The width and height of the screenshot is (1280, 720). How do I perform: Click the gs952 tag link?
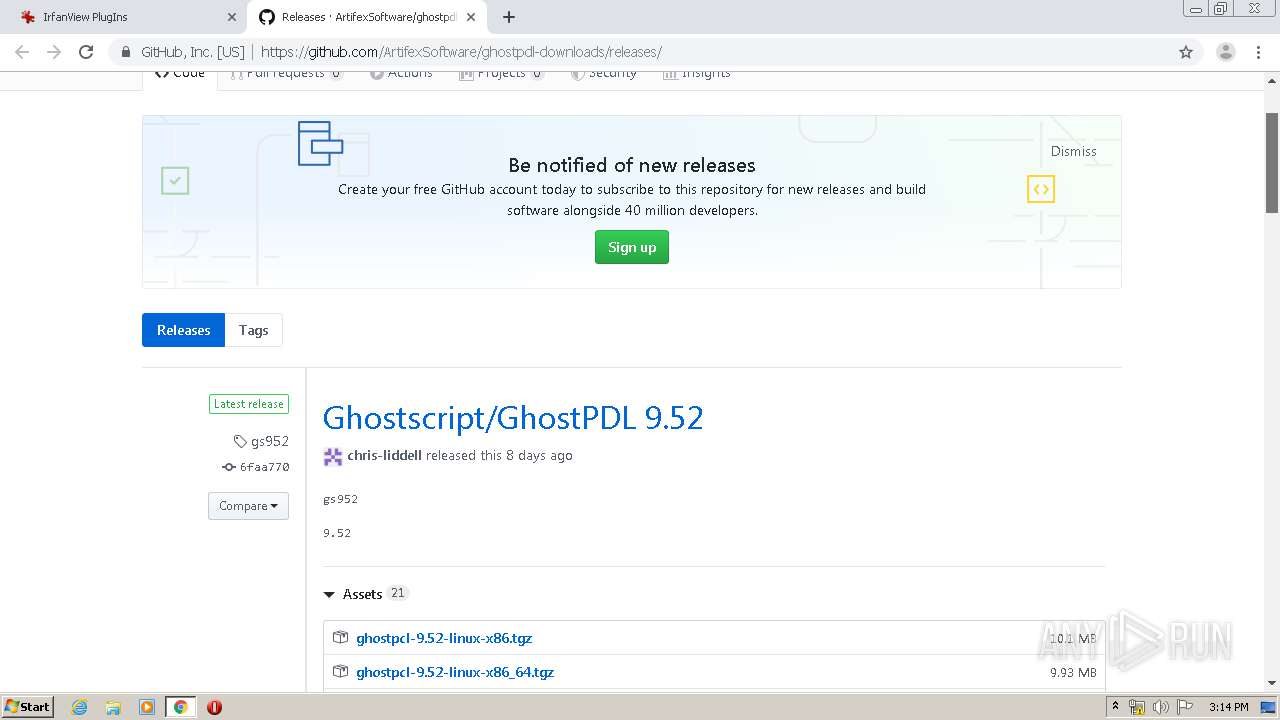pyautogui.click(x=270, y=441)
